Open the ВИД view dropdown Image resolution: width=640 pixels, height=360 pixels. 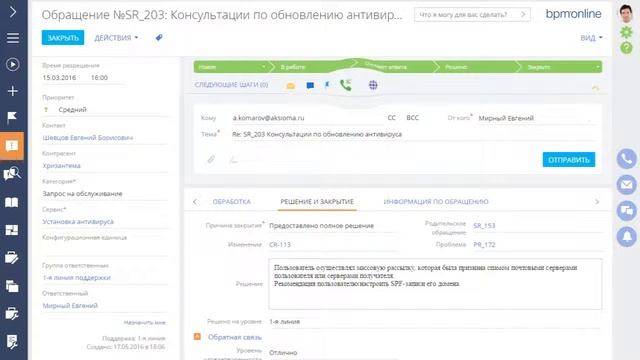pos(591,38)
